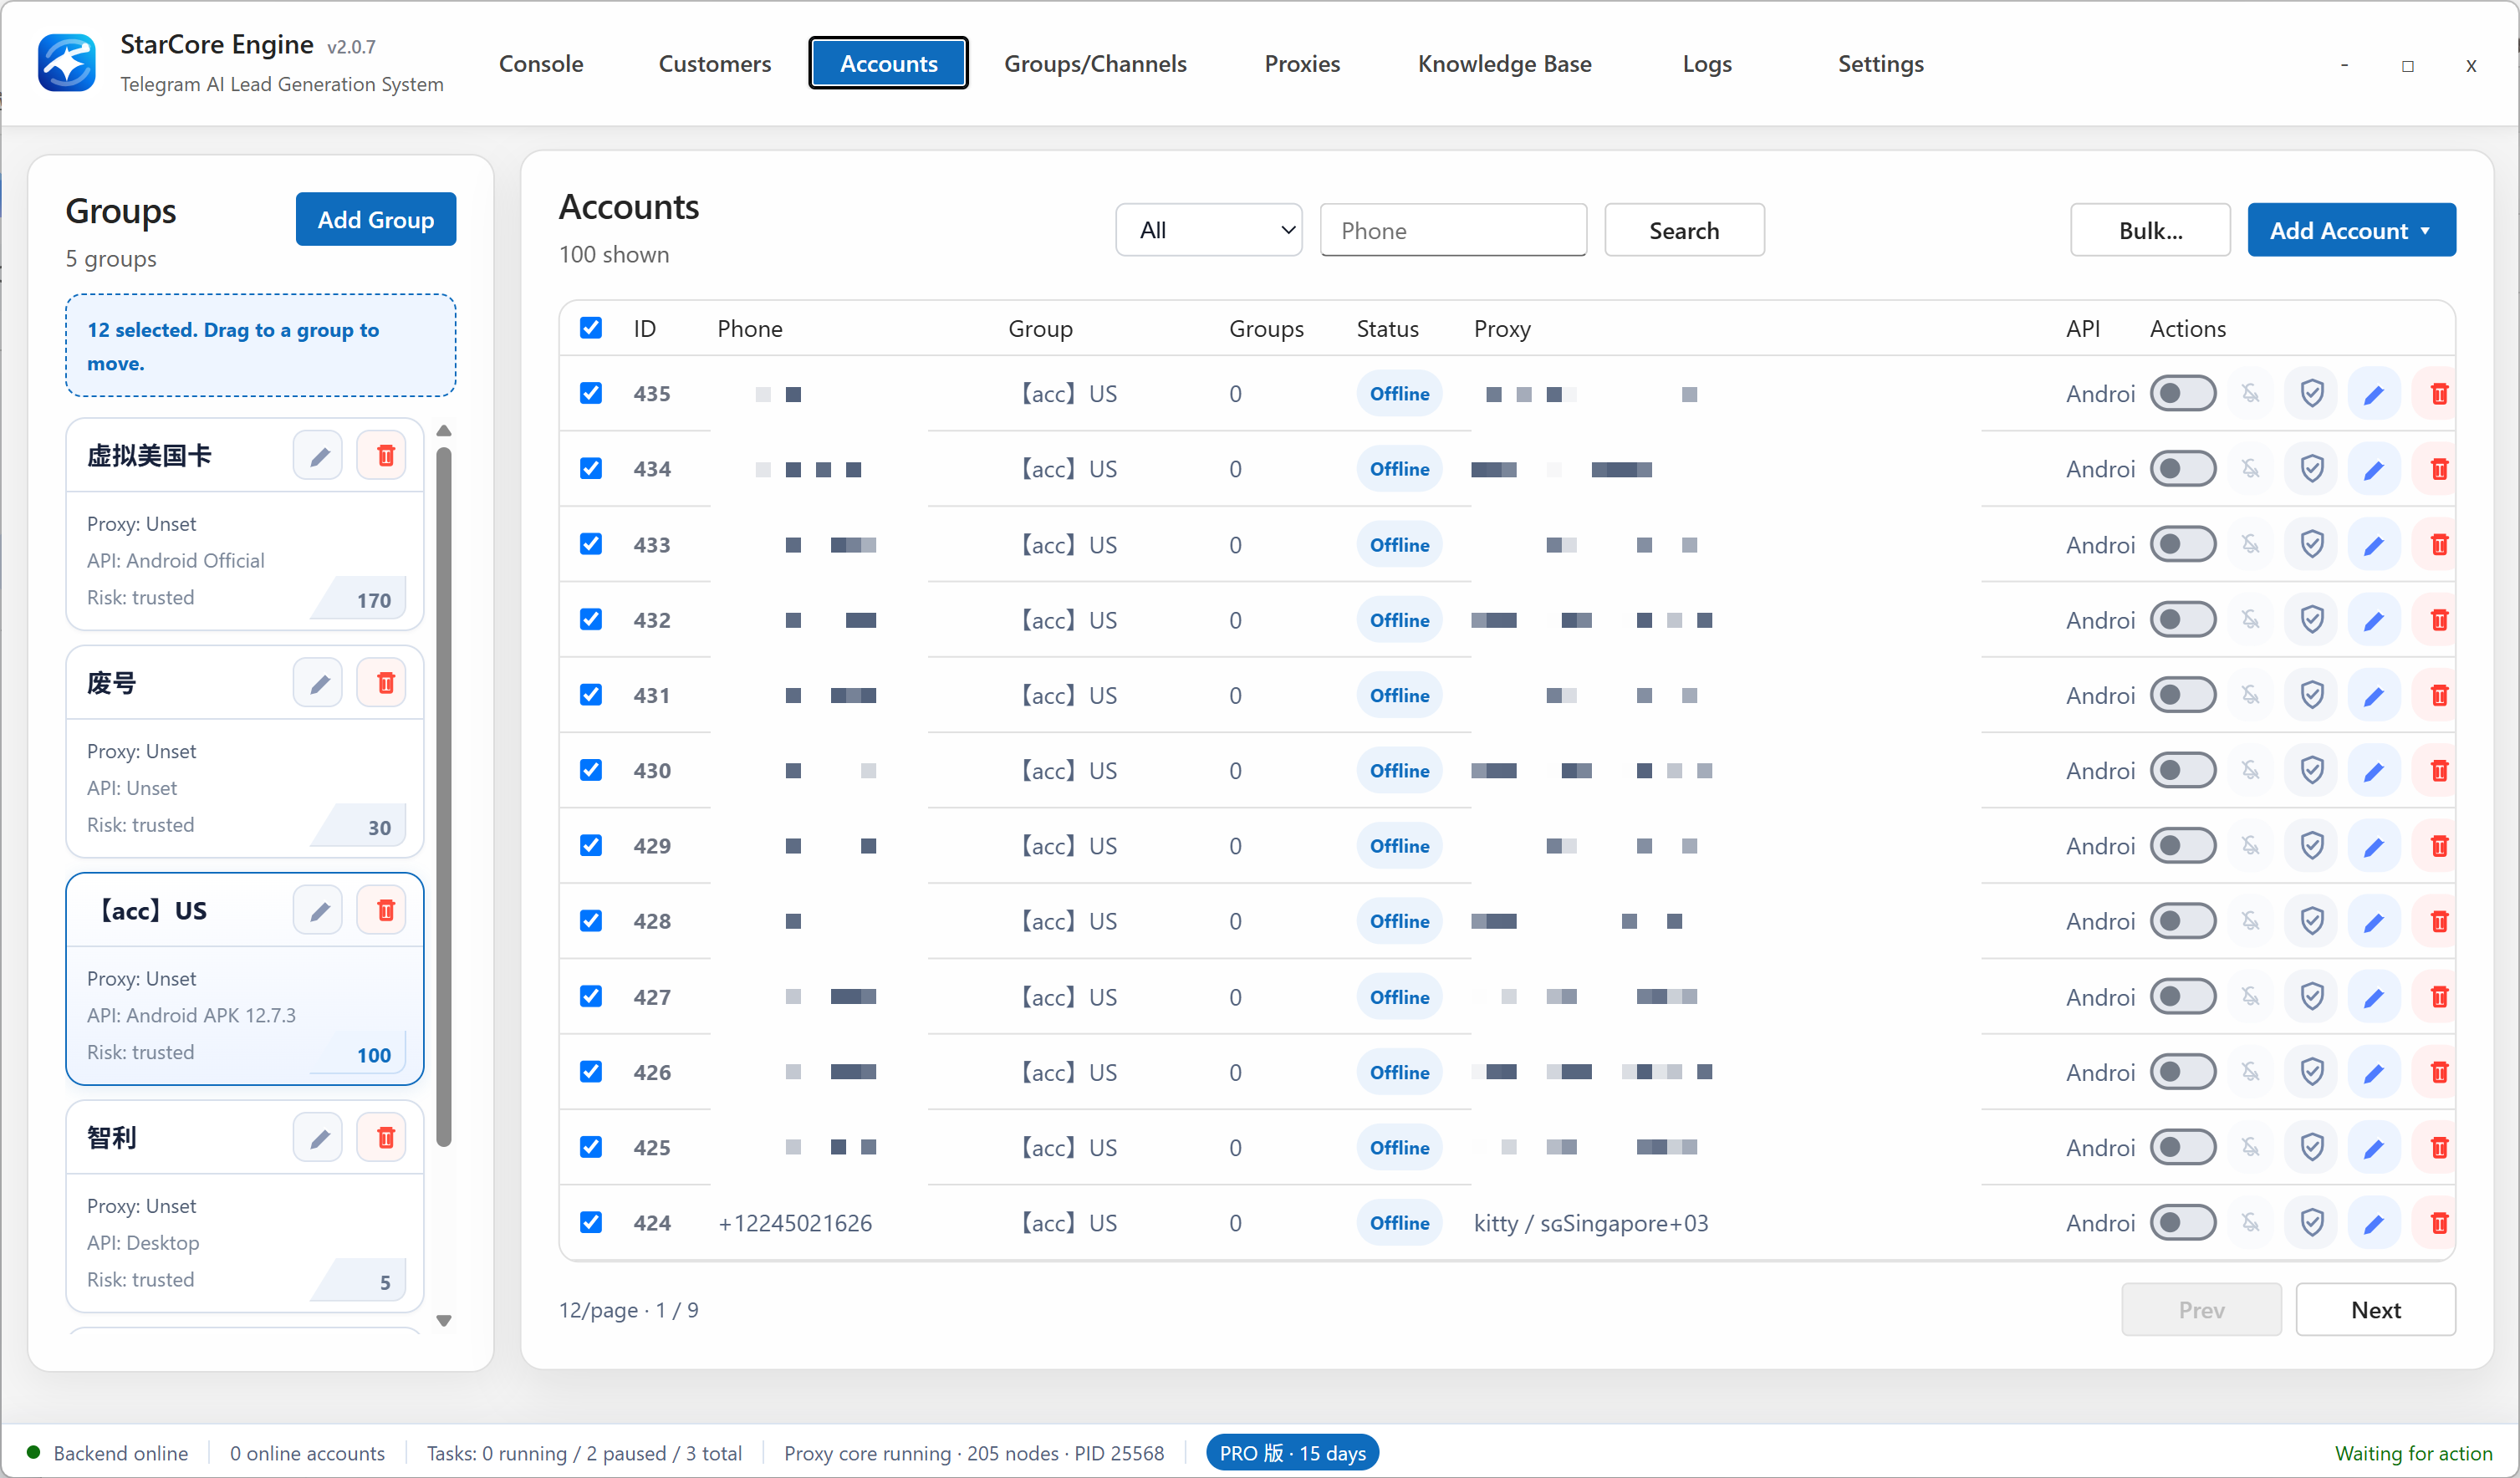Toggle the online switch for account 428
This screenshot has height=1478, width=2520.
(x=2183, y=920)
